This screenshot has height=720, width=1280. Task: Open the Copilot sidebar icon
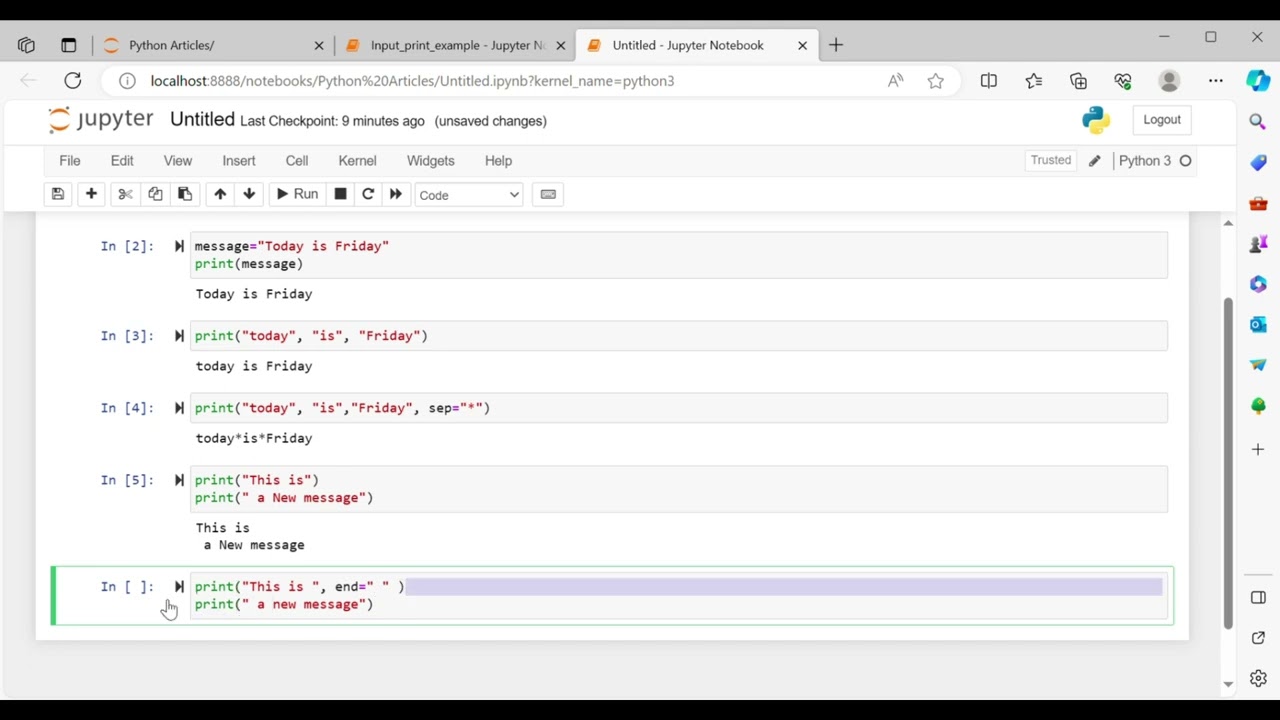1258,81
